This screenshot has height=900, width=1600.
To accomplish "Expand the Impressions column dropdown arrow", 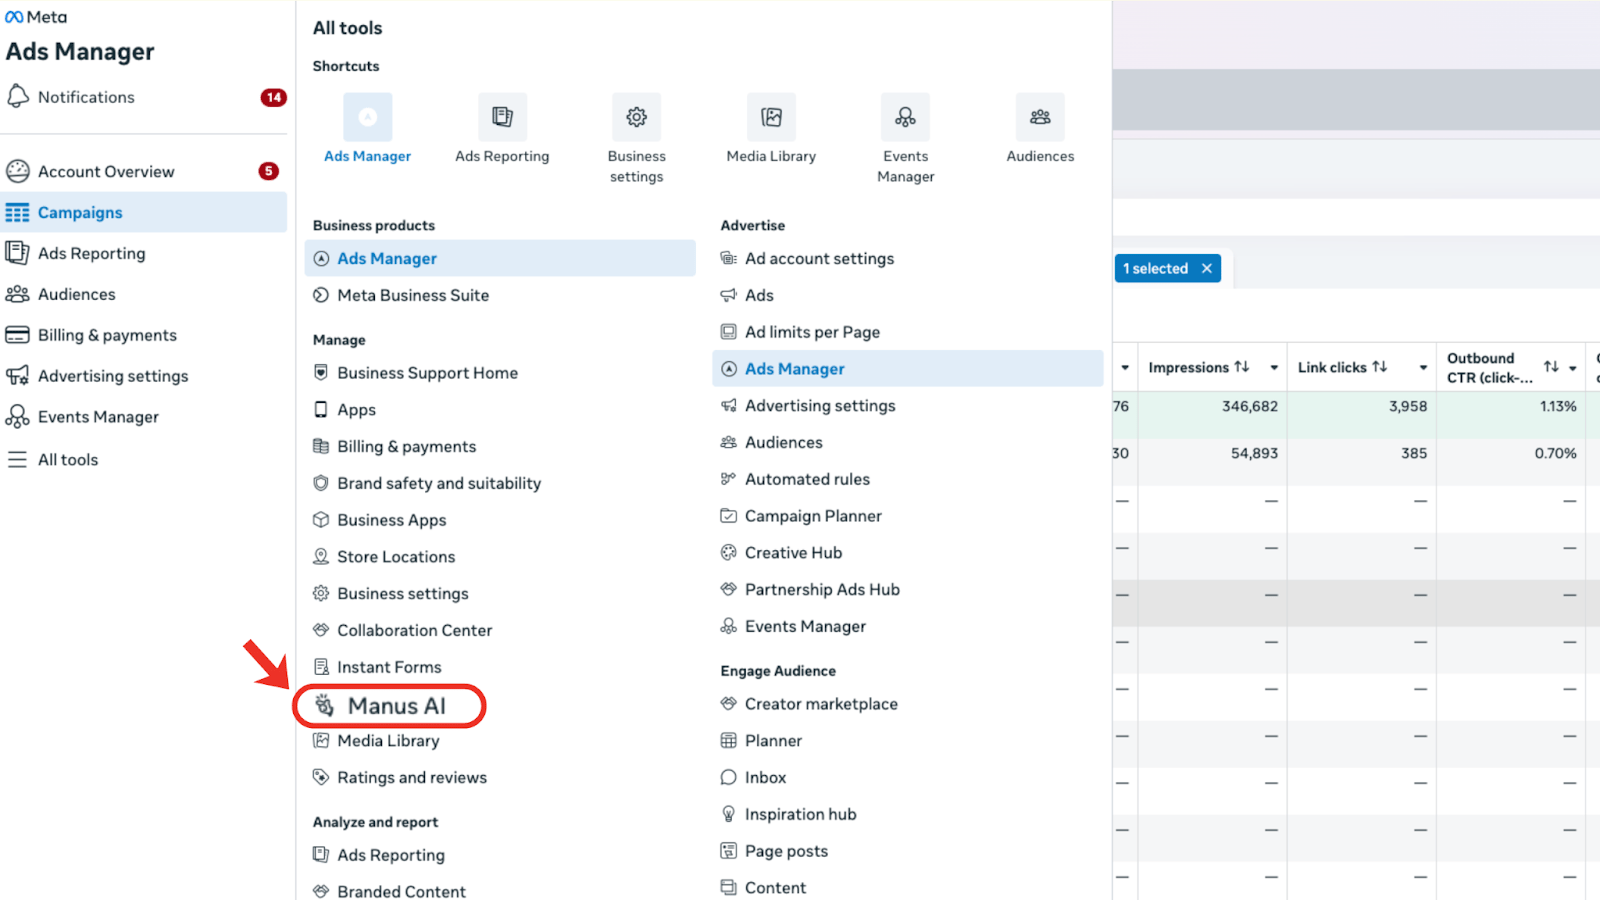I will tap(1274, 368).
